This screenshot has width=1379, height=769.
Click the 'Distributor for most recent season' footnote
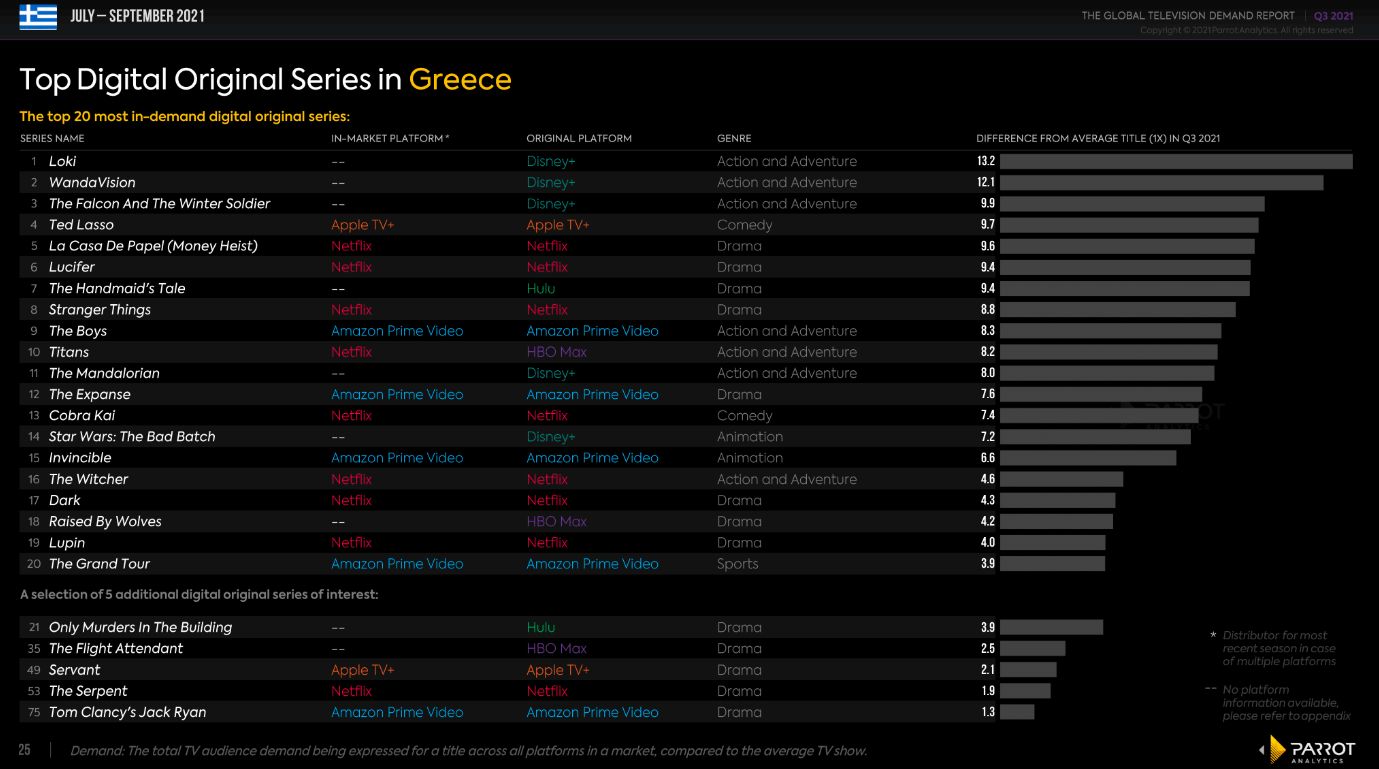1279,648
